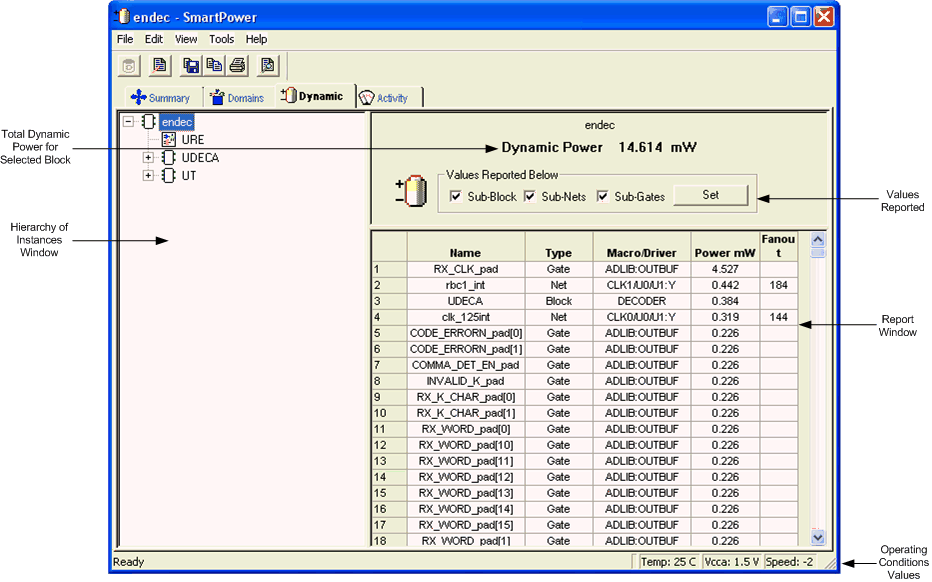Click the RX_K_CHAR_pad[0] cell
932x582 pixels.
(x=466, y=398)
